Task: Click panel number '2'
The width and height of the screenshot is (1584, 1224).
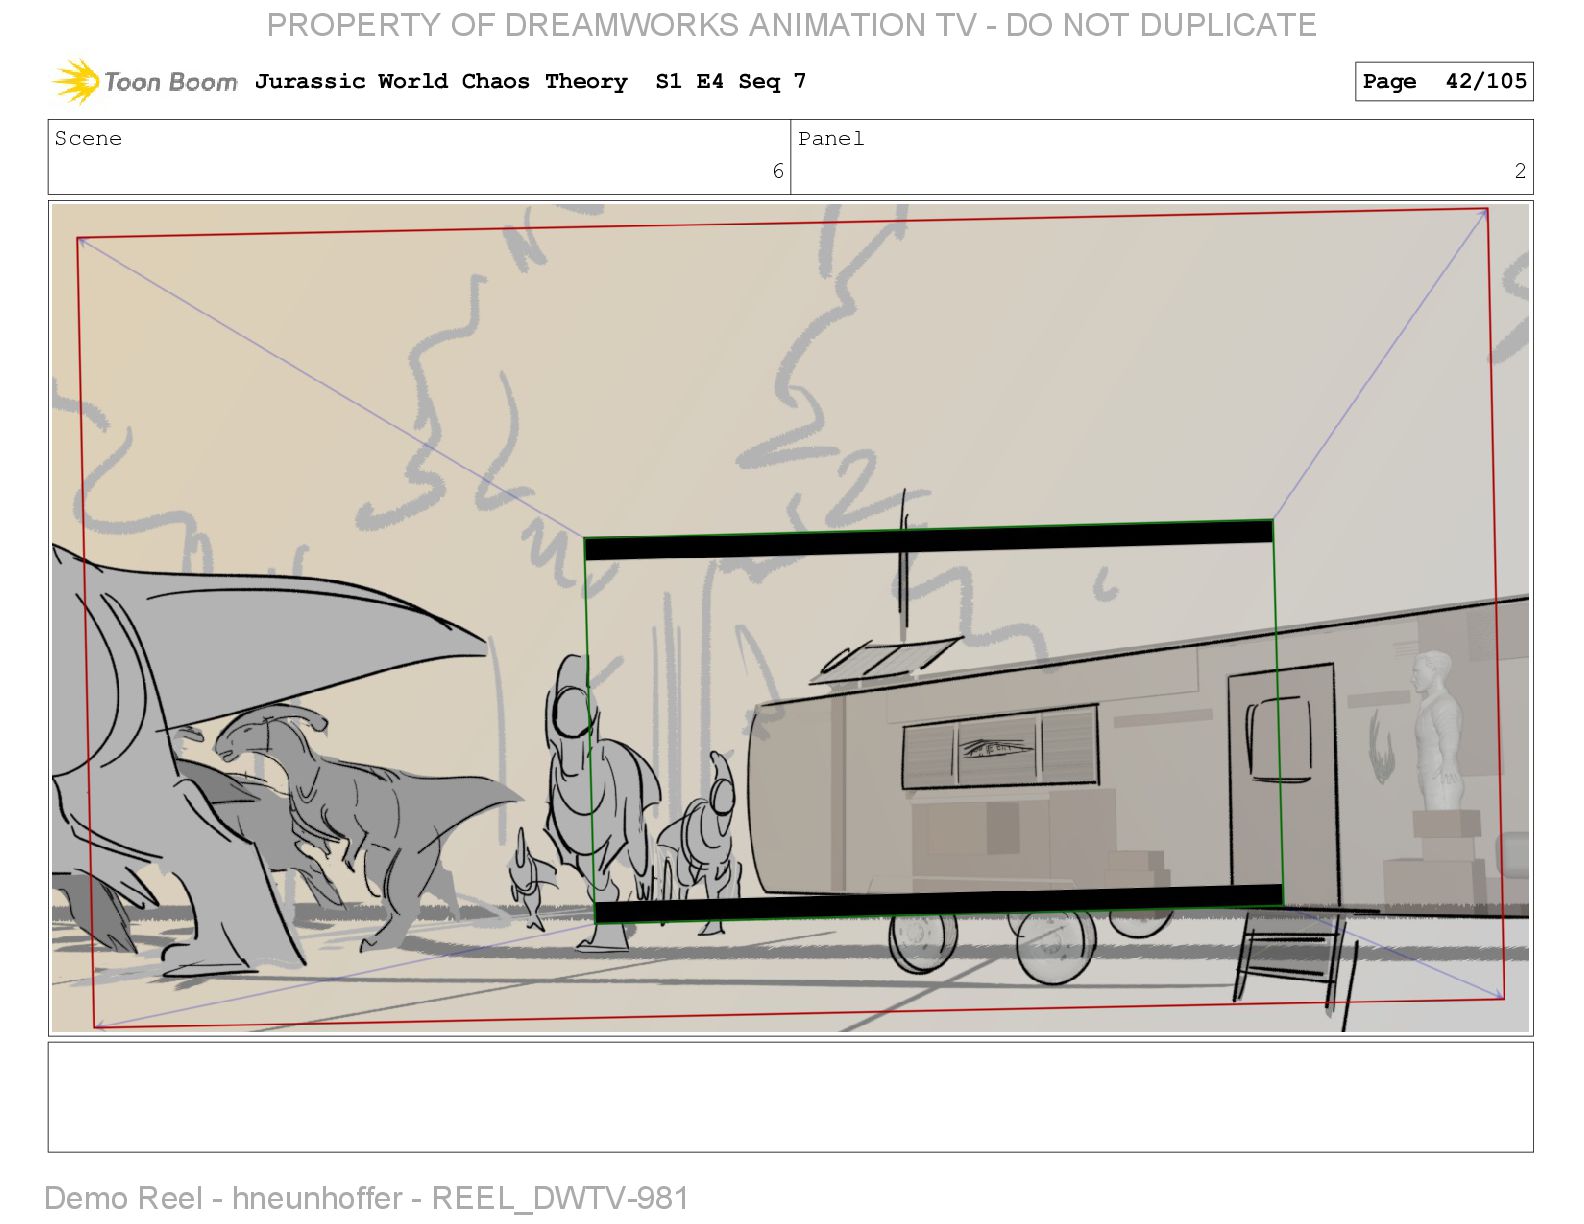Action: [1520, 171]
